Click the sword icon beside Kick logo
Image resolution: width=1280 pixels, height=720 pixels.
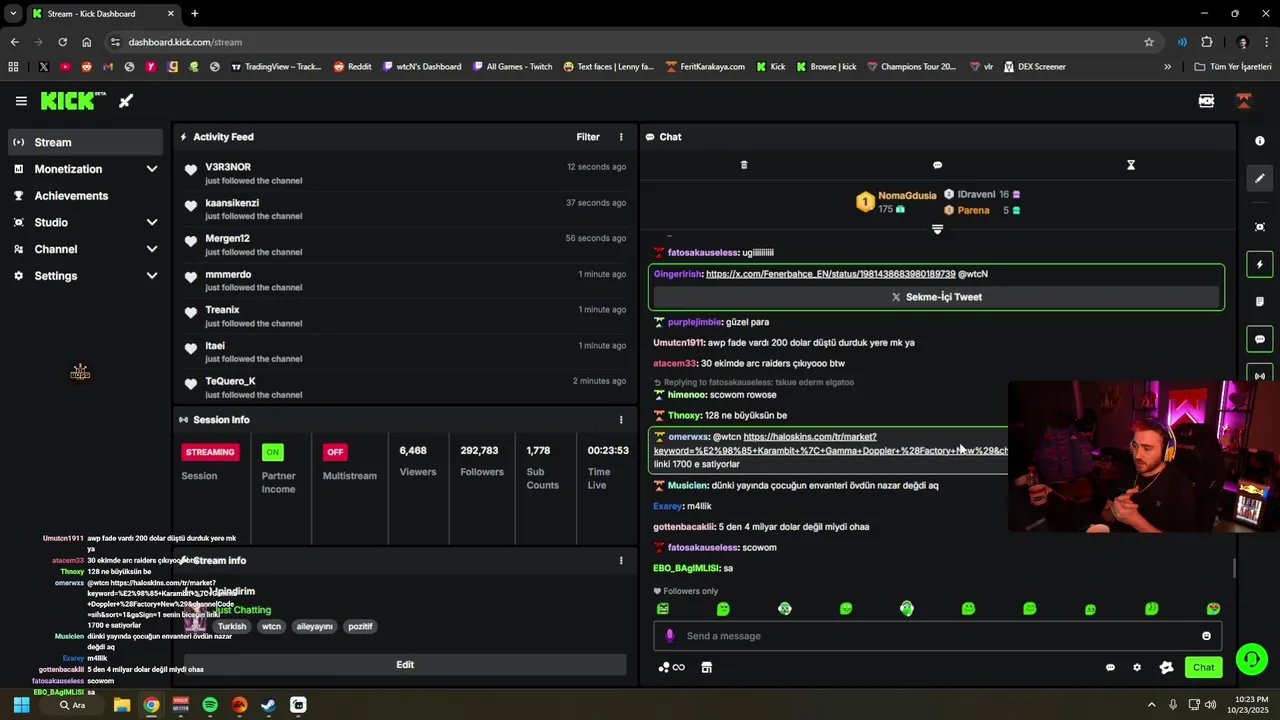pos(126,101)
